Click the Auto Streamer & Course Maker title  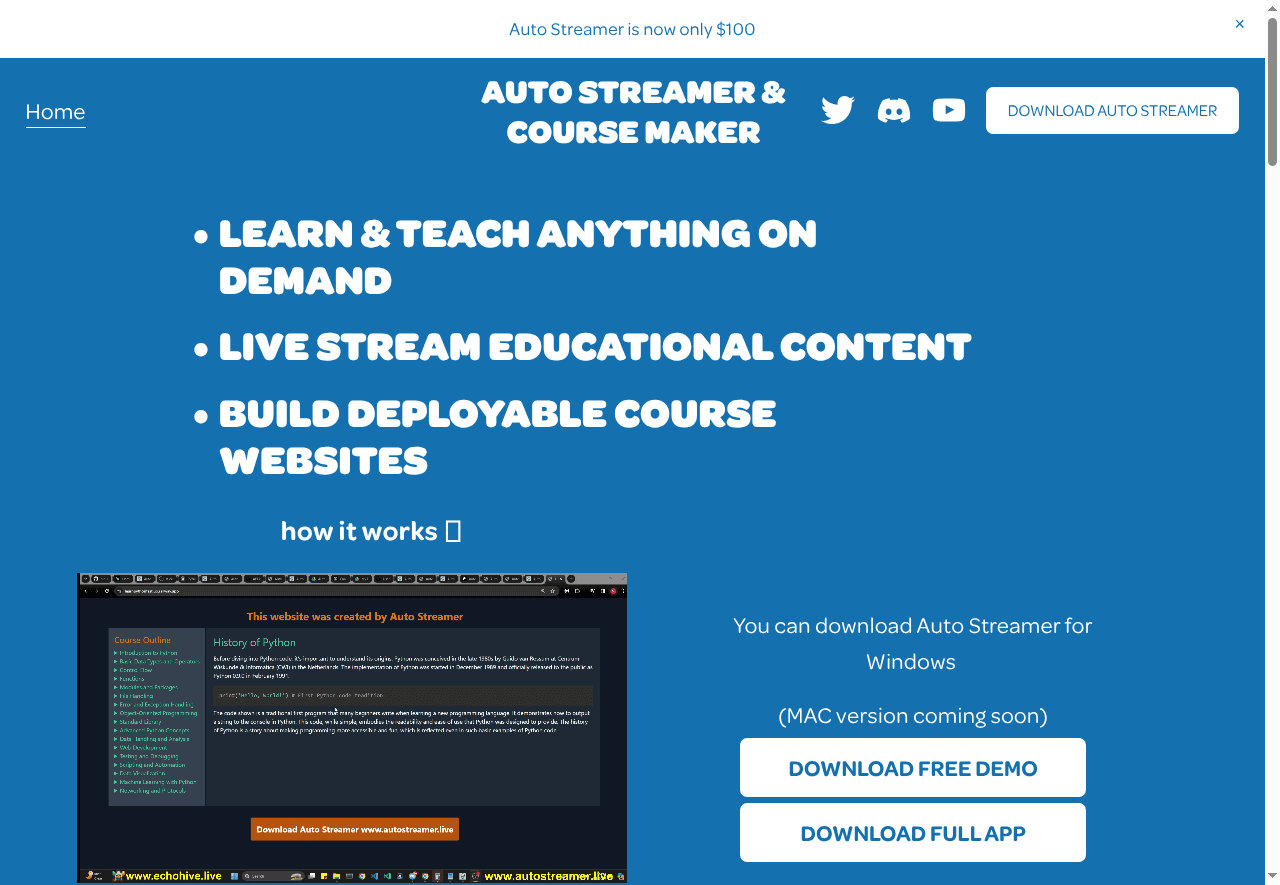[x=633, y=111]
